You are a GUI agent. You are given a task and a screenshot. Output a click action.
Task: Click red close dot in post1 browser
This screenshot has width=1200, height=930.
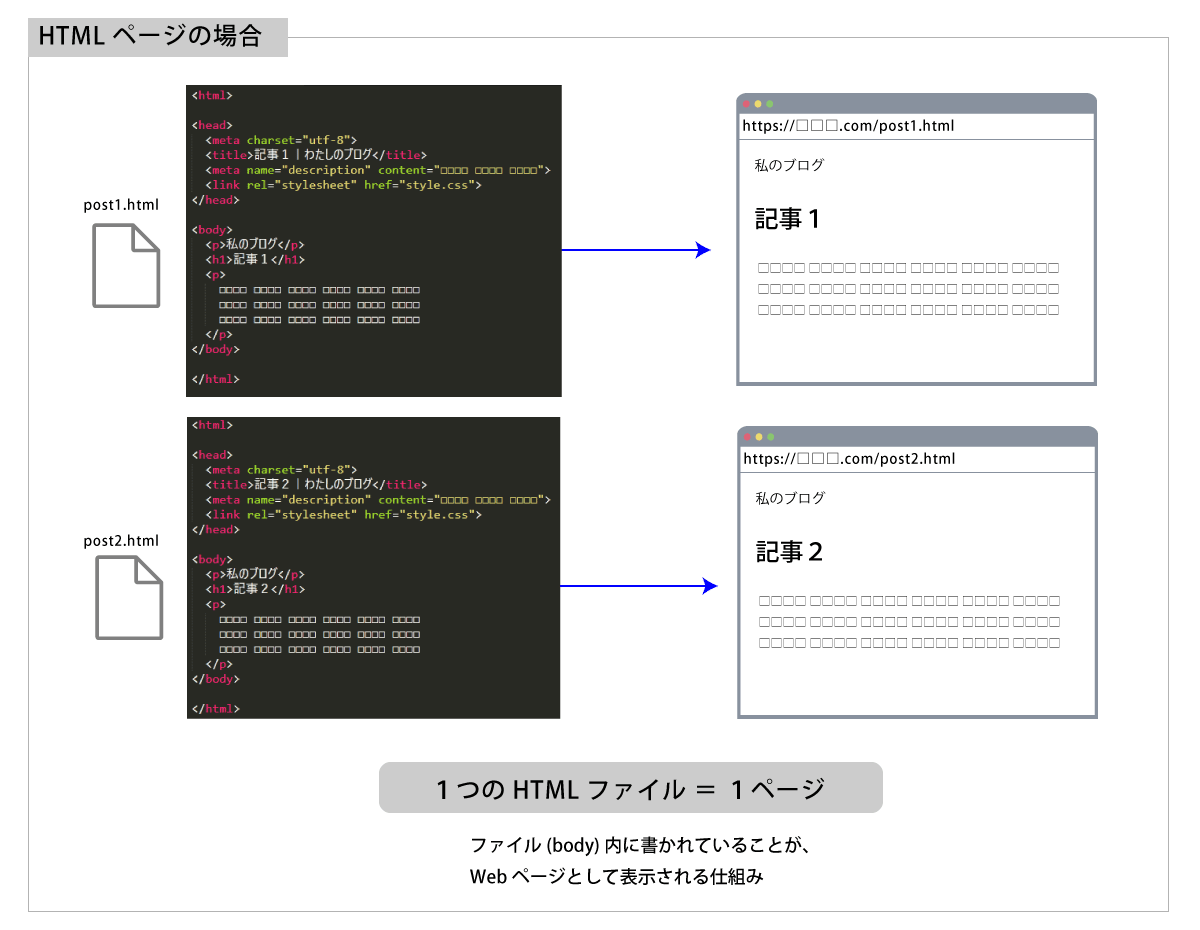click(746, 104)
